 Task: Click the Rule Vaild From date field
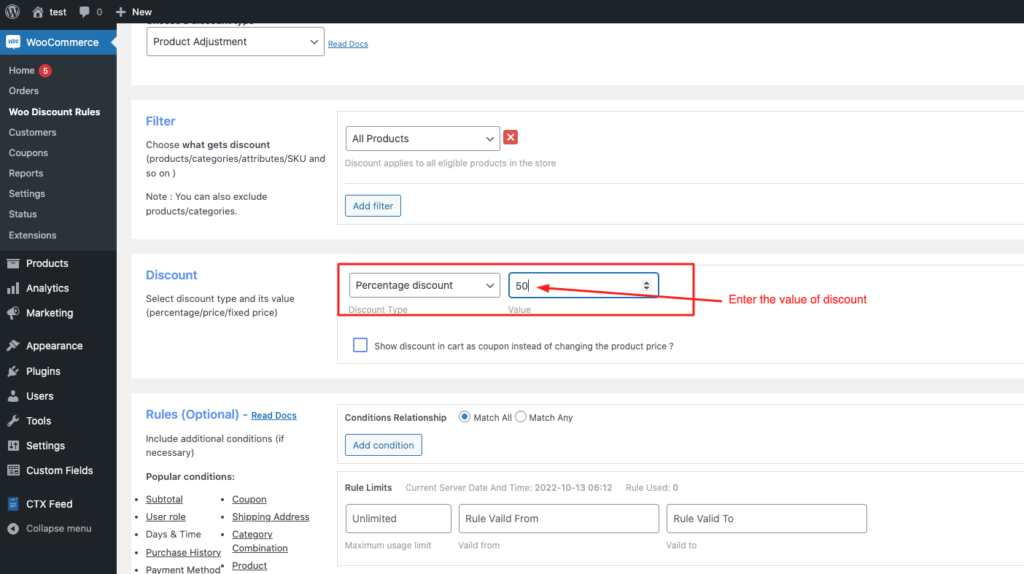pos(558,518)
